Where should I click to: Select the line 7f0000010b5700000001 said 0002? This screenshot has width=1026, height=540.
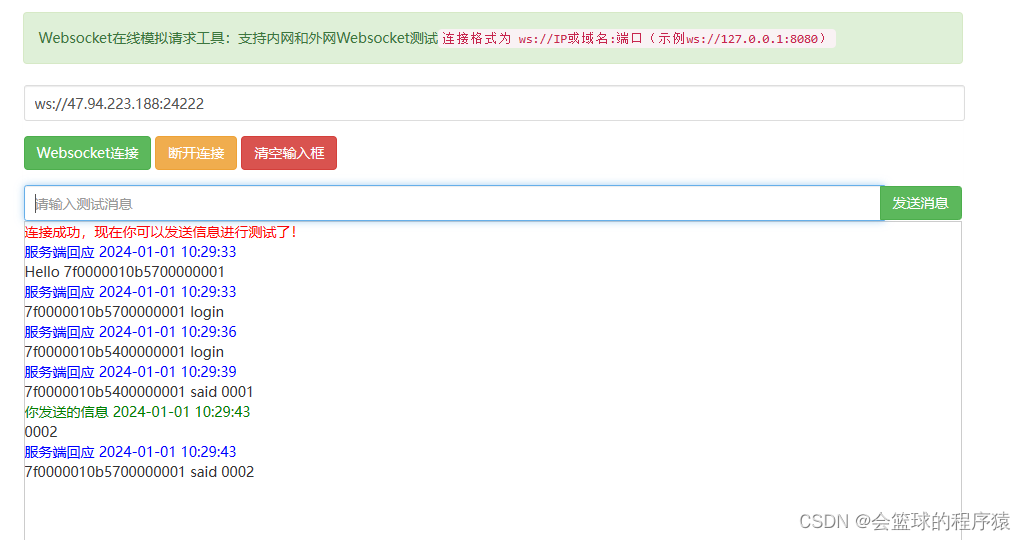click(x=139, y=472)
